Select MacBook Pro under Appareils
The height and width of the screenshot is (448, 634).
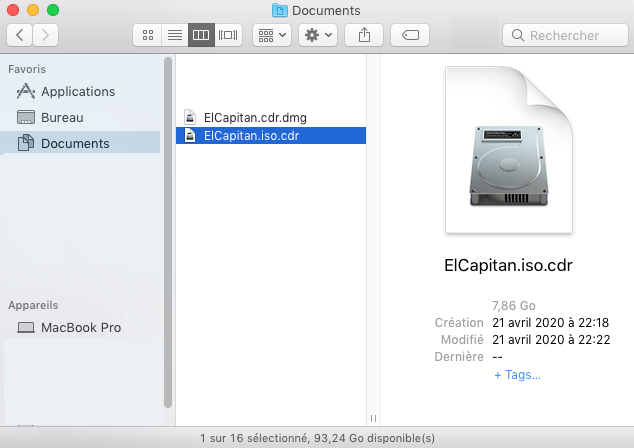click(x=80, y=328)
